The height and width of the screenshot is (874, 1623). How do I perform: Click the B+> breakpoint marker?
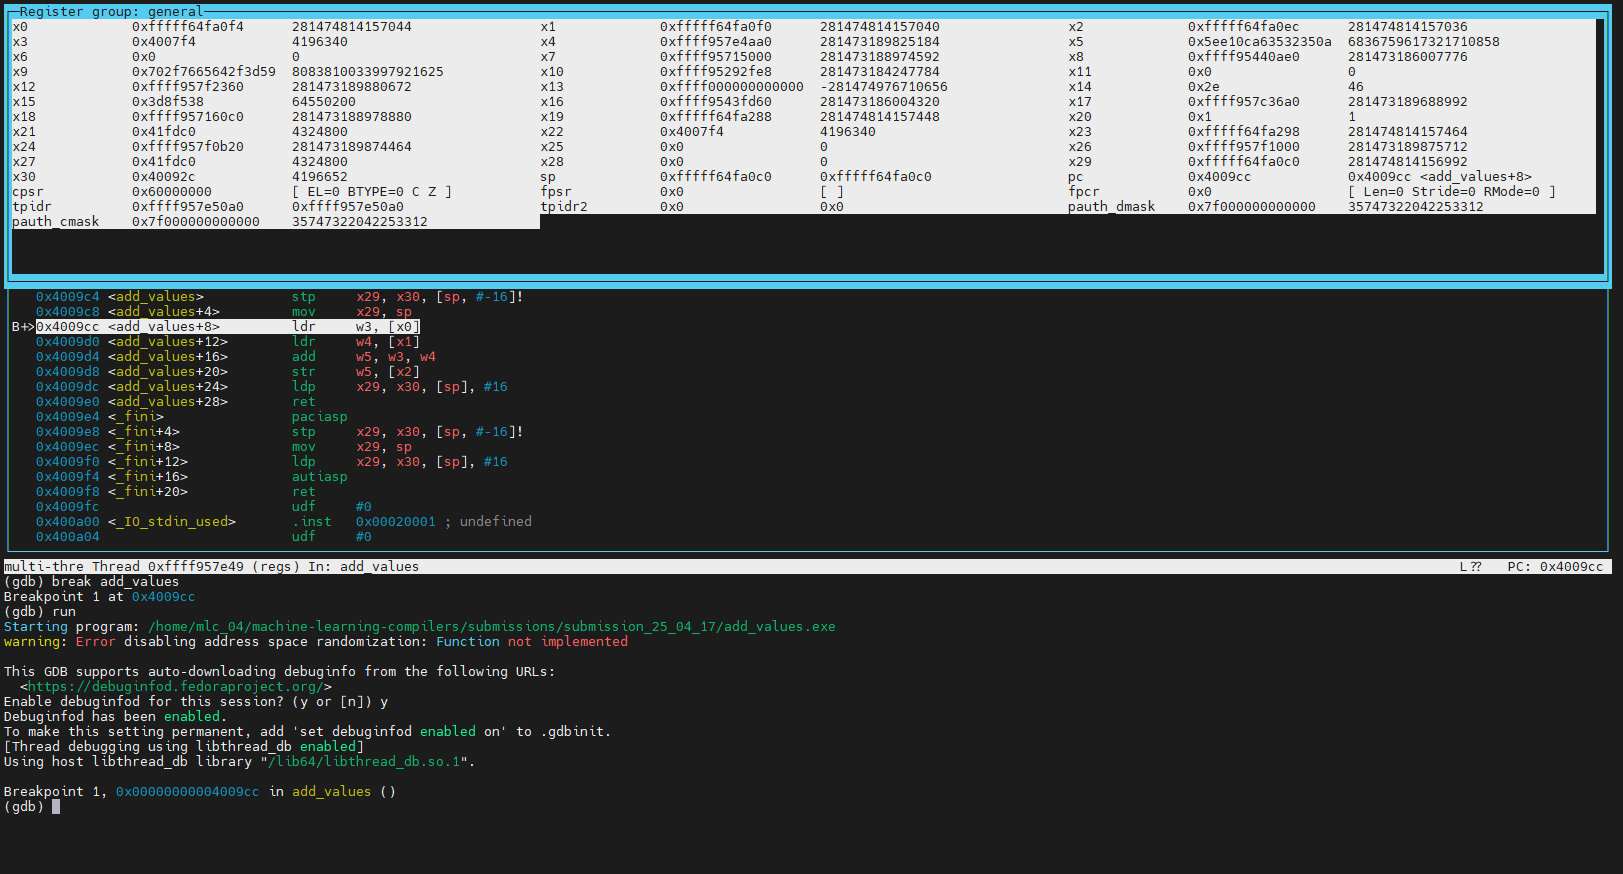(x=23, y=327)
